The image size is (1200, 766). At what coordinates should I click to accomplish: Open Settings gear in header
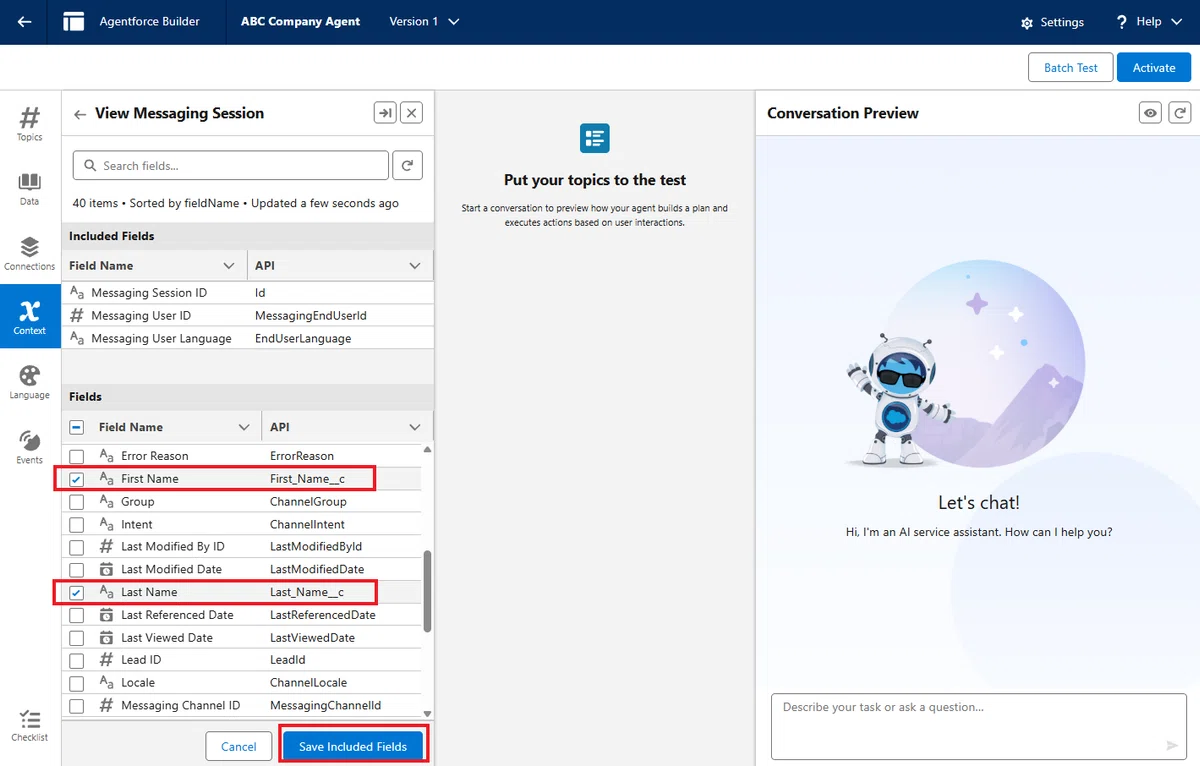coord(1051,22)
